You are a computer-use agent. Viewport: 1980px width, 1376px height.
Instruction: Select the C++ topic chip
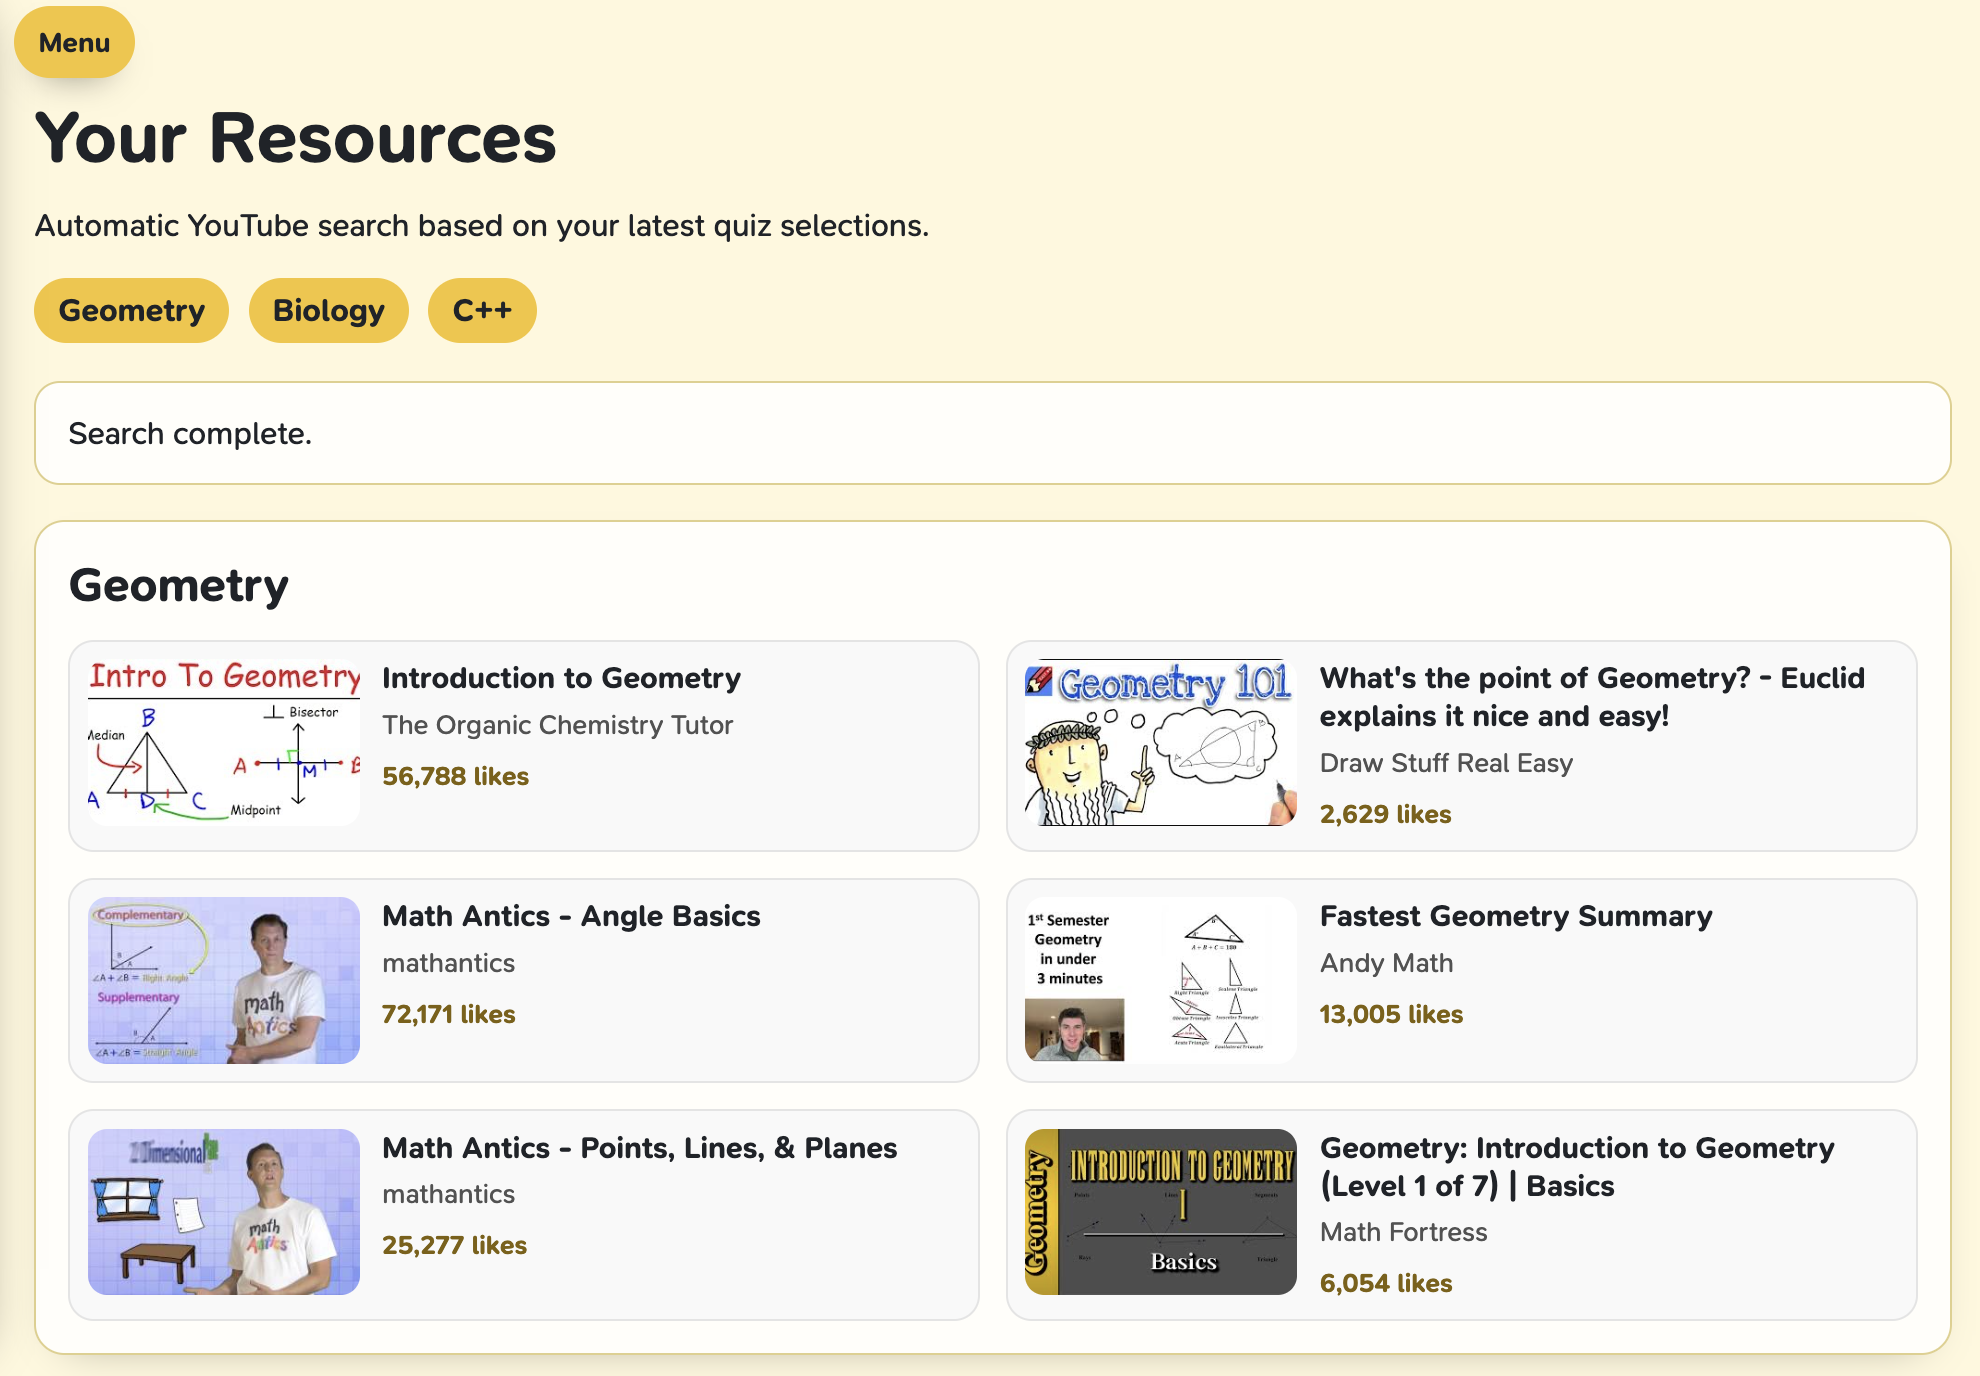point(482,311)
